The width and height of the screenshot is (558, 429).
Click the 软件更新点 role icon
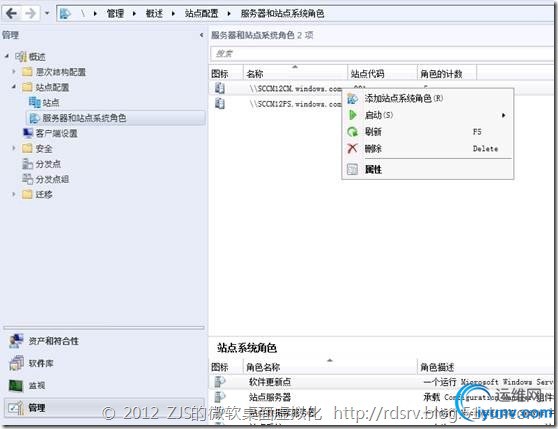(x=220, y=381)
